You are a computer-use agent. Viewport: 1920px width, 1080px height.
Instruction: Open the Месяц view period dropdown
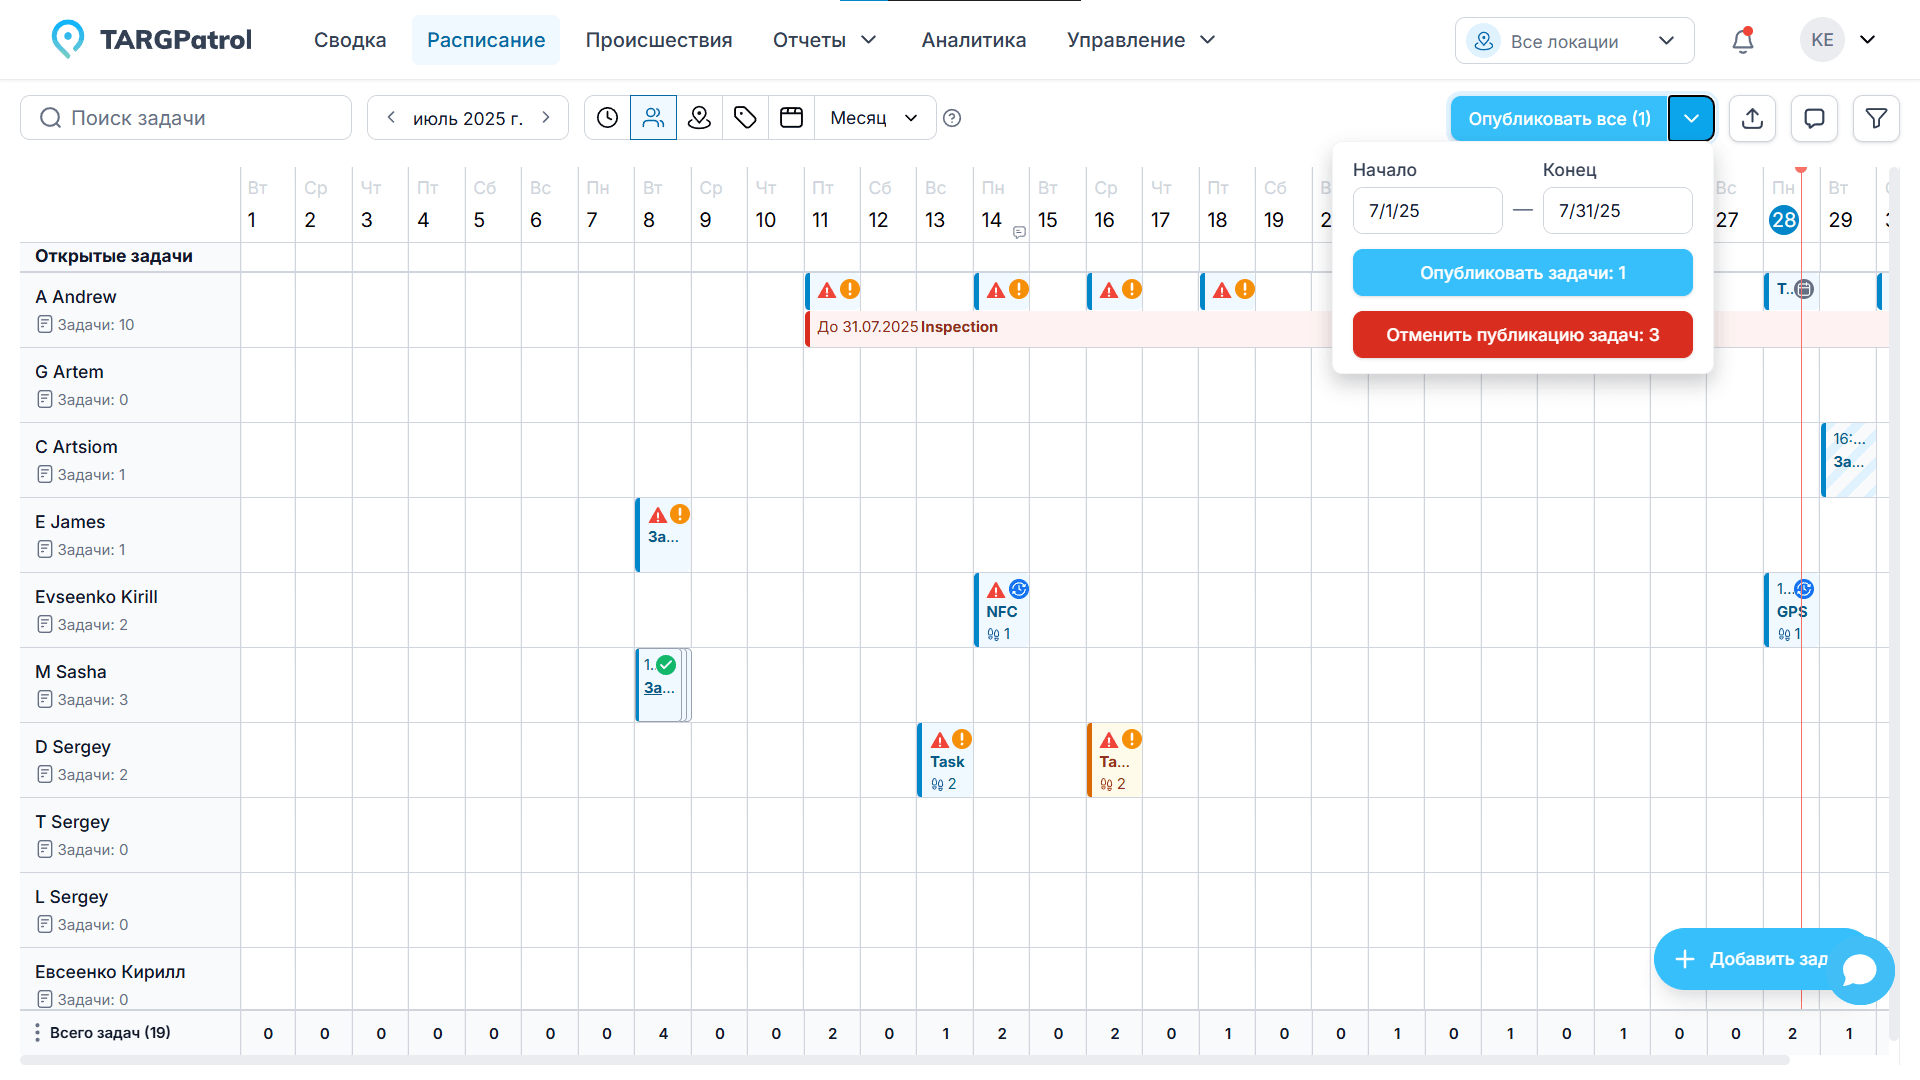point(872,117)
